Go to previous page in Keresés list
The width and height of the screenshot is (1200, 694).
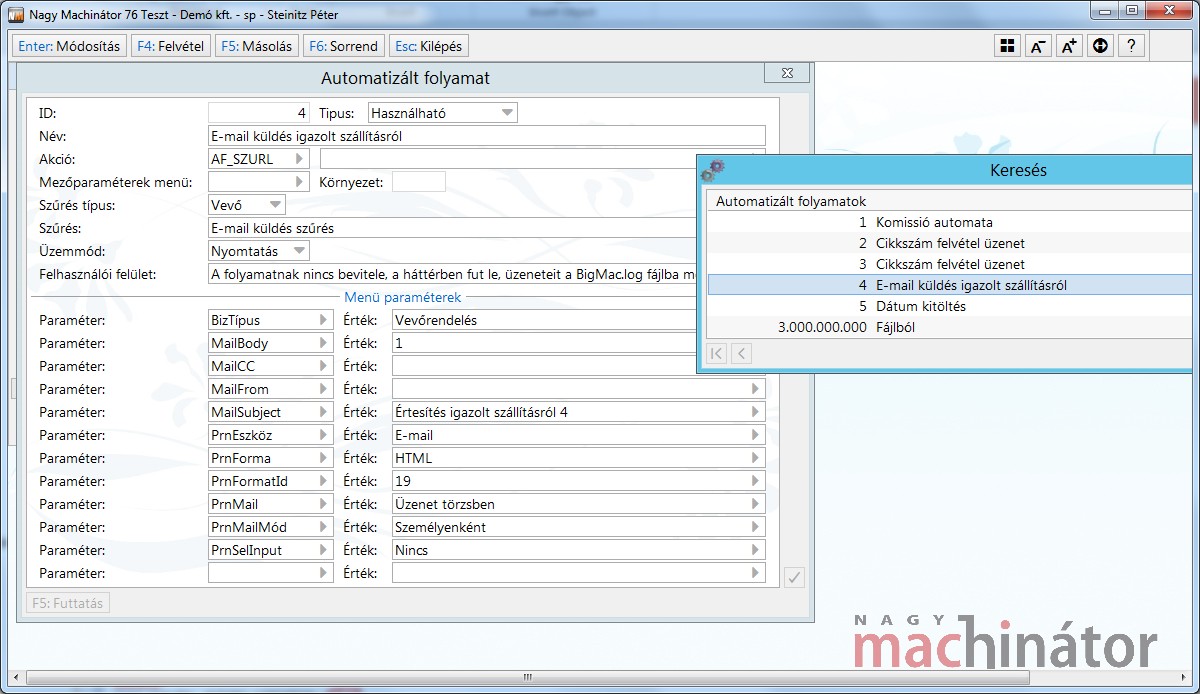click(741, 353)
